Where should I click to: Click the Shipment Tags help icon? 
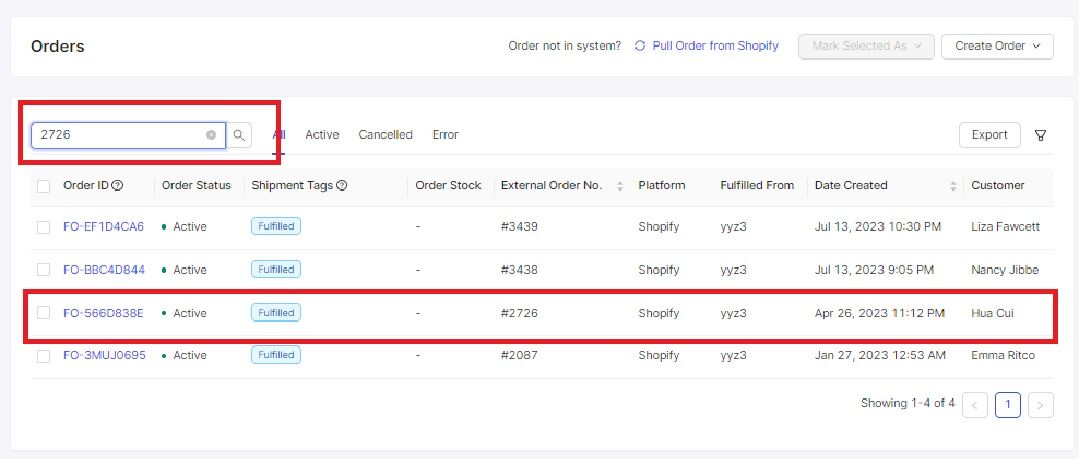point(342,185)
